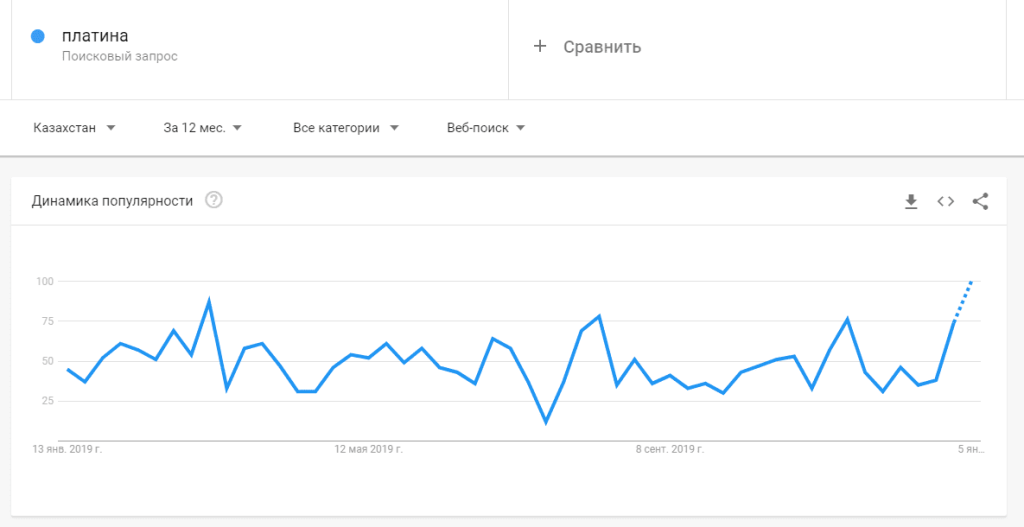
Task: Expand the За 12 мес. time range
Action: click(x=203, y=128)
